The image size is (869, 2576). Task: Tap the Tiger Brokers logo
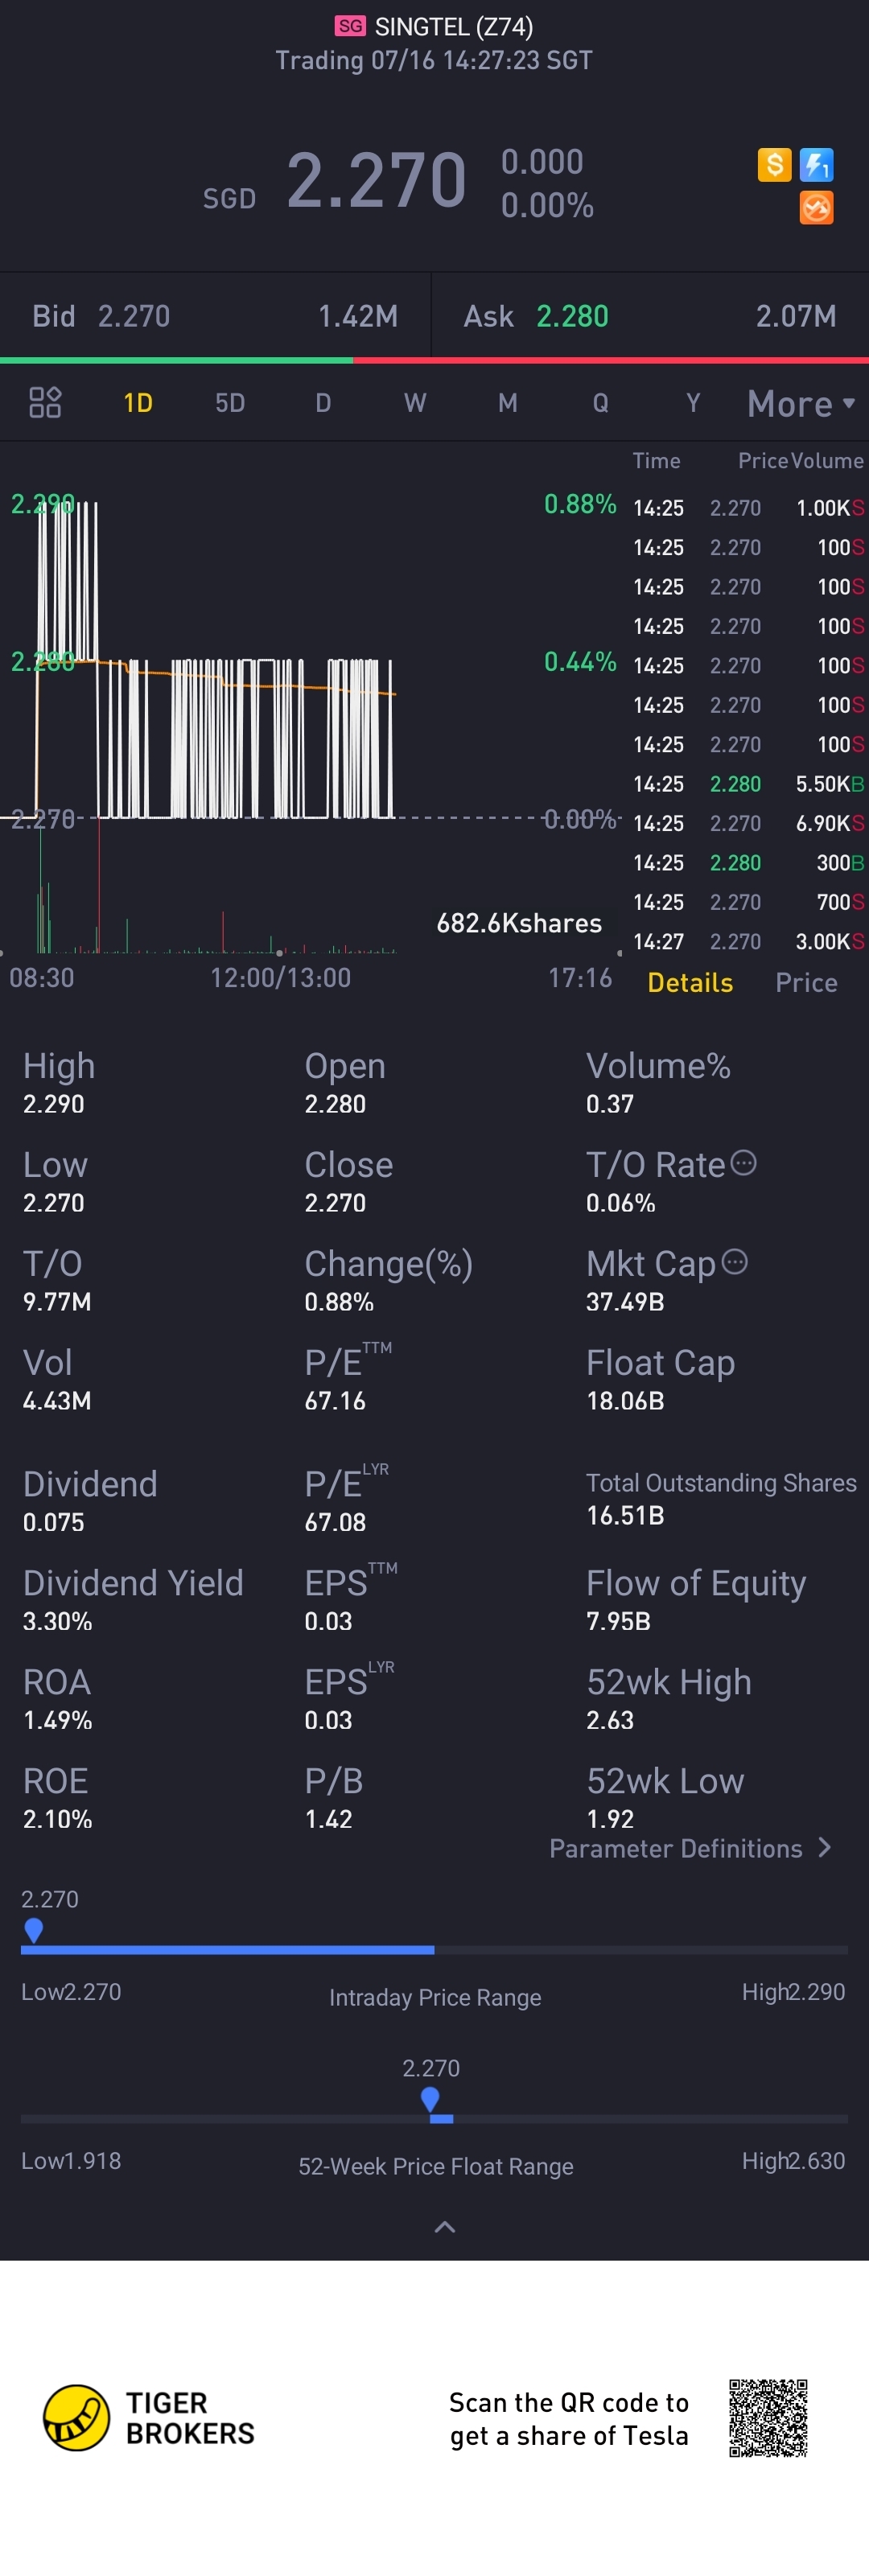[x=149, y=2418]
